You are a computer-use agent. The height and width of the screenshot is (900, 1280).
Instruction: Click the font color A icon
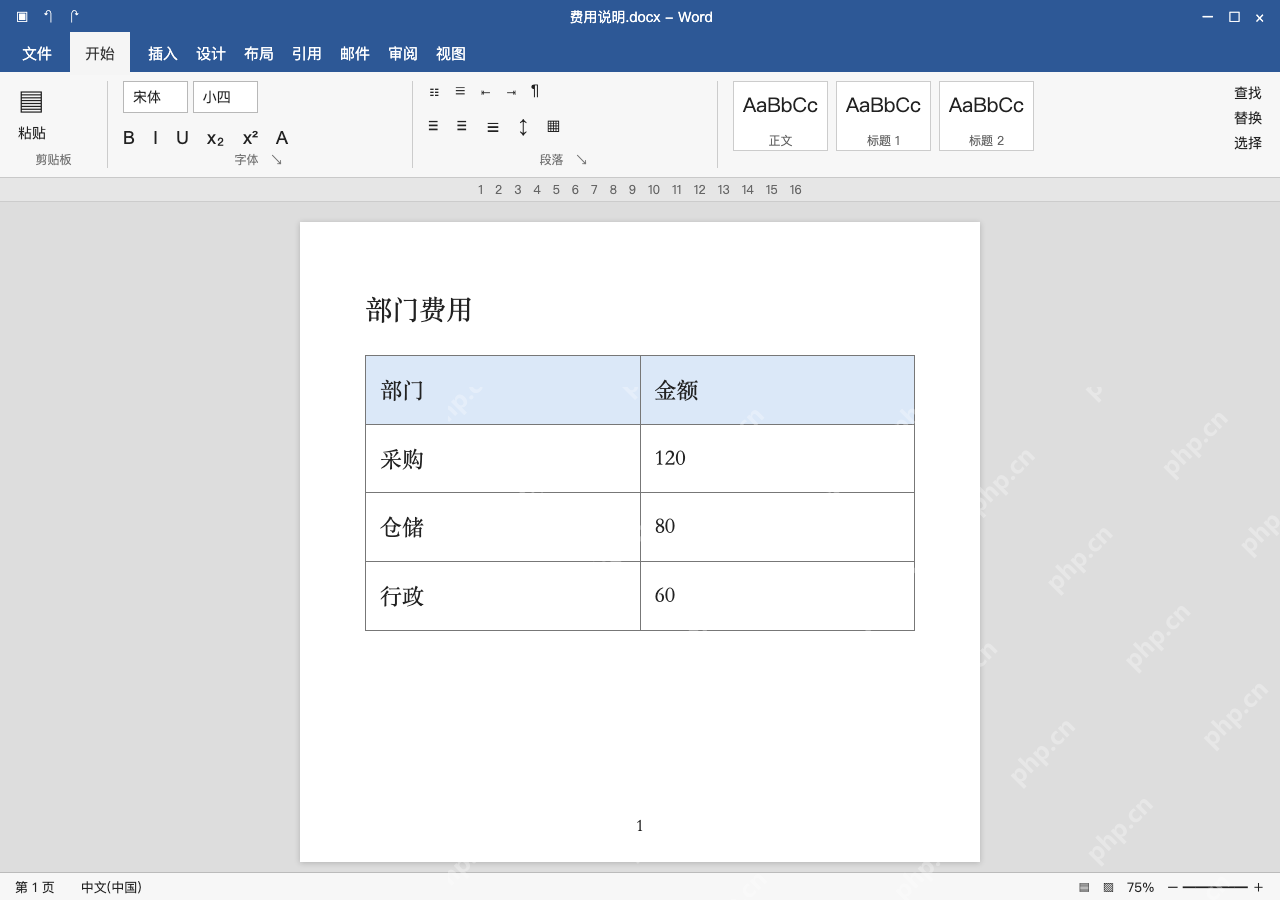coord(282,139)
